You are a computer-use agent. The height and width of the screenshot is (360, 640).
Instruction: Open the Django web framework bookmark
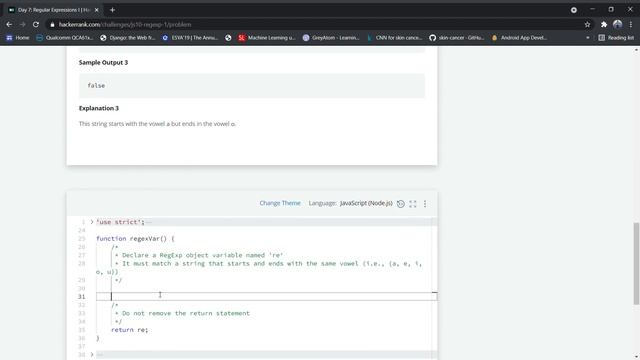(128, 38)
